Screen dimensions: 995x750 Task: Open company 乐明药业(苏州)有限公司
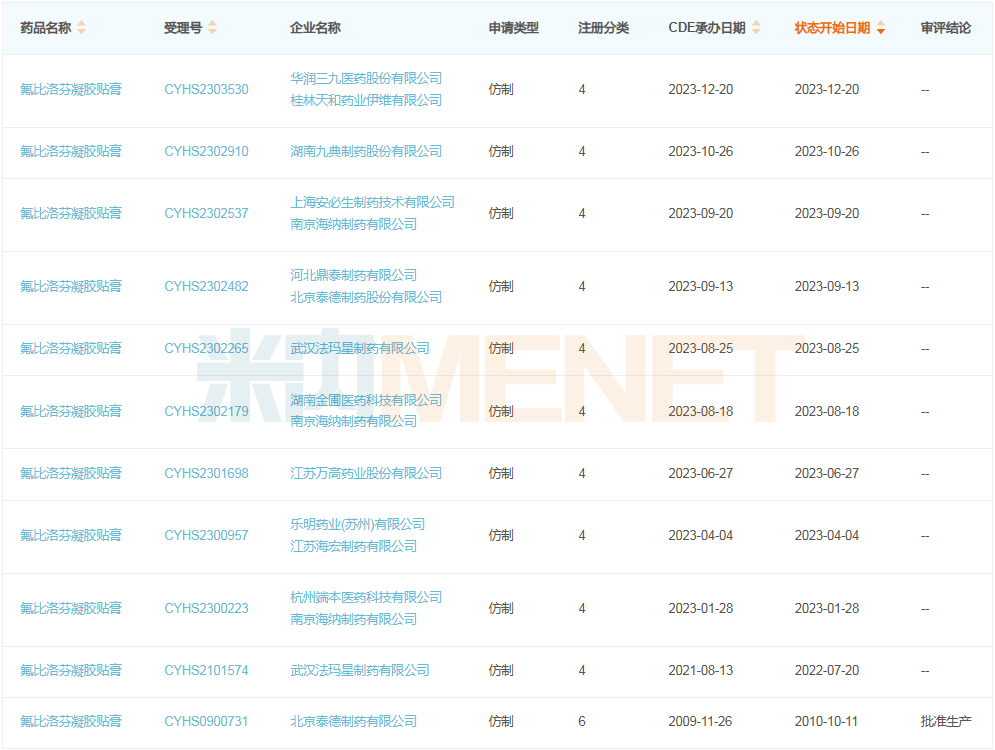pos(358,525)
